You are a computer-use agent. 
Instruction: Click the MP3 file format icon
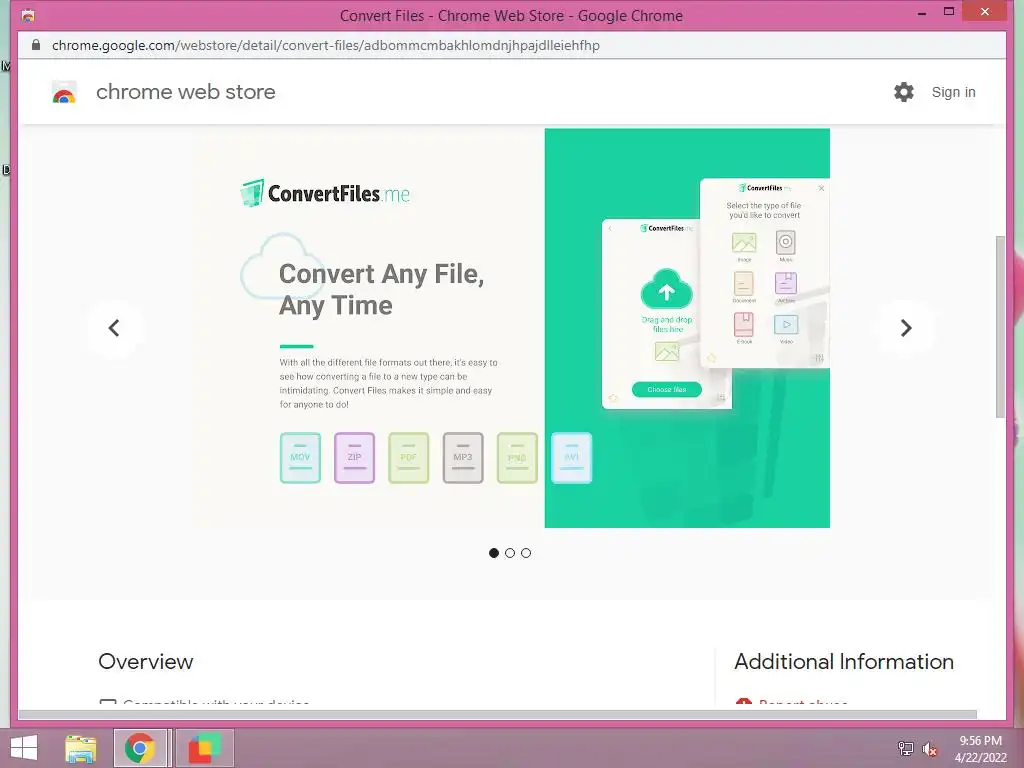click(463, 458)
